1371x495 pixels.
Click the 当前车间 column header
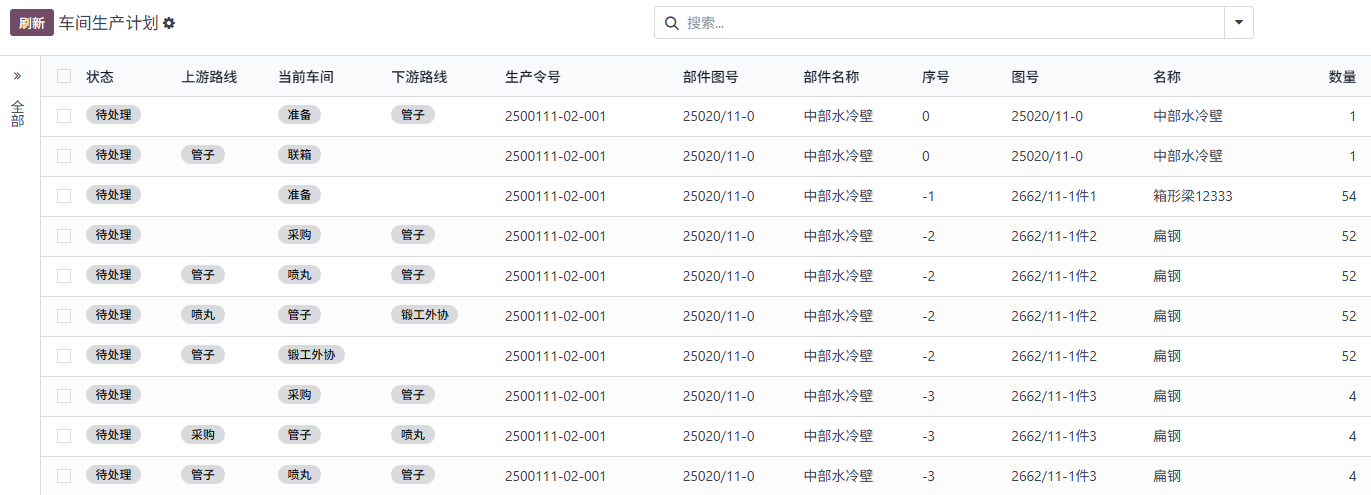click(x=305, y=77)
